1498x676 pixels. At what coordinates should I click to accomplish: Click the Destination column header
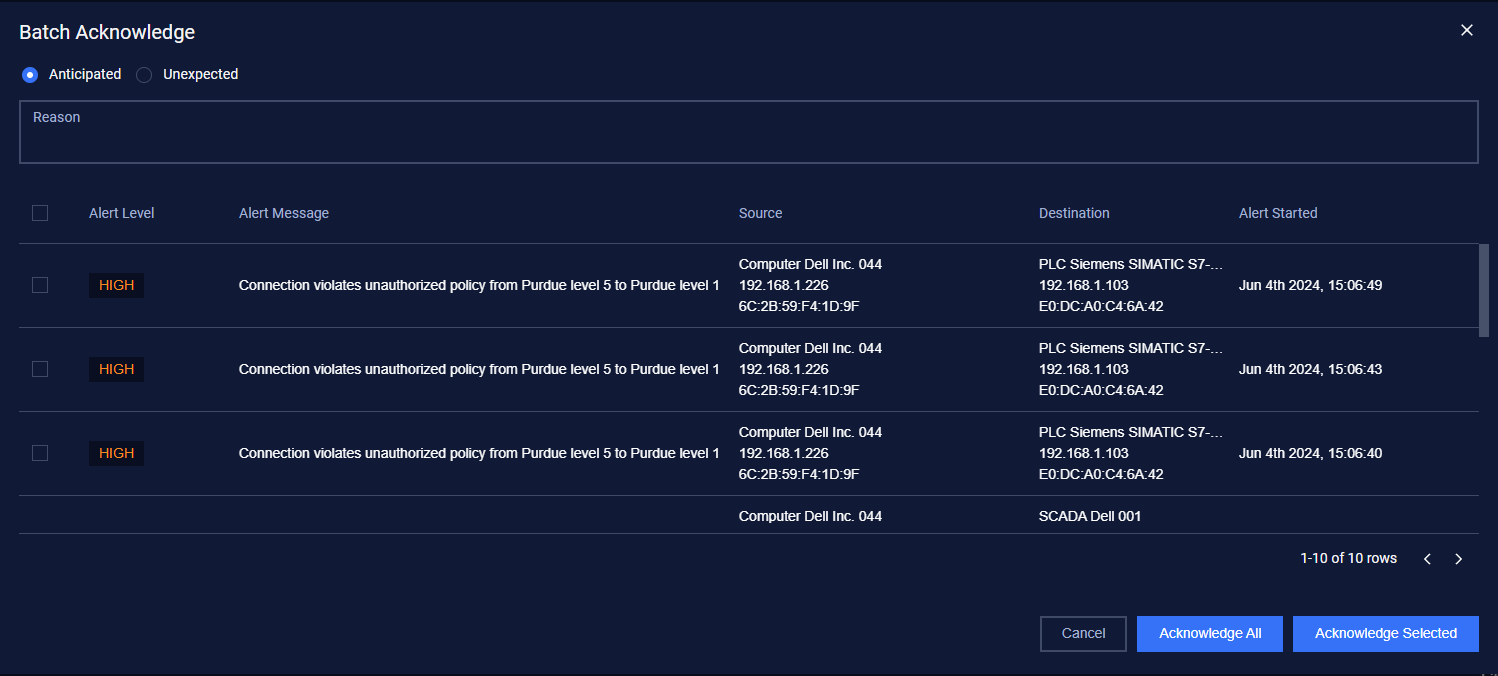[x=1074, y=213]
